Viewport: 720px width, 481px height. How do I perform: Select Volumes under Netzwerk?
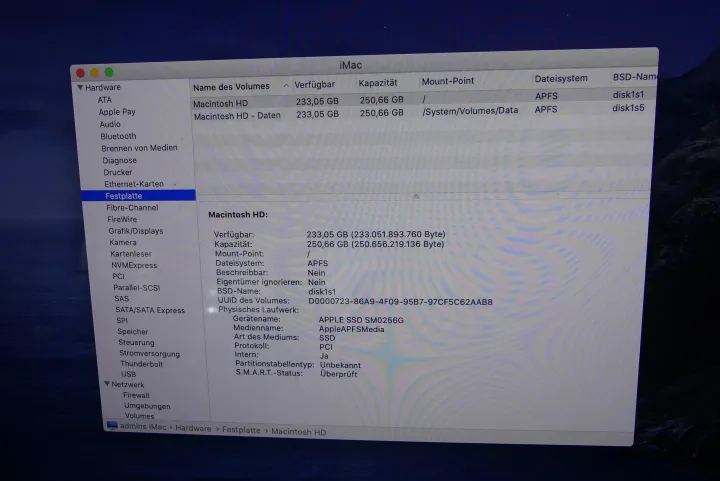coord(140,416)
